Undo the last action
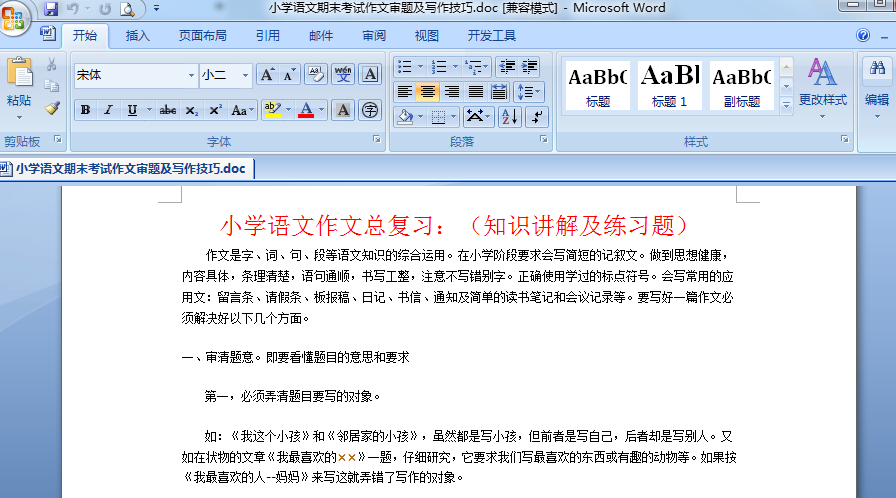 73,9
